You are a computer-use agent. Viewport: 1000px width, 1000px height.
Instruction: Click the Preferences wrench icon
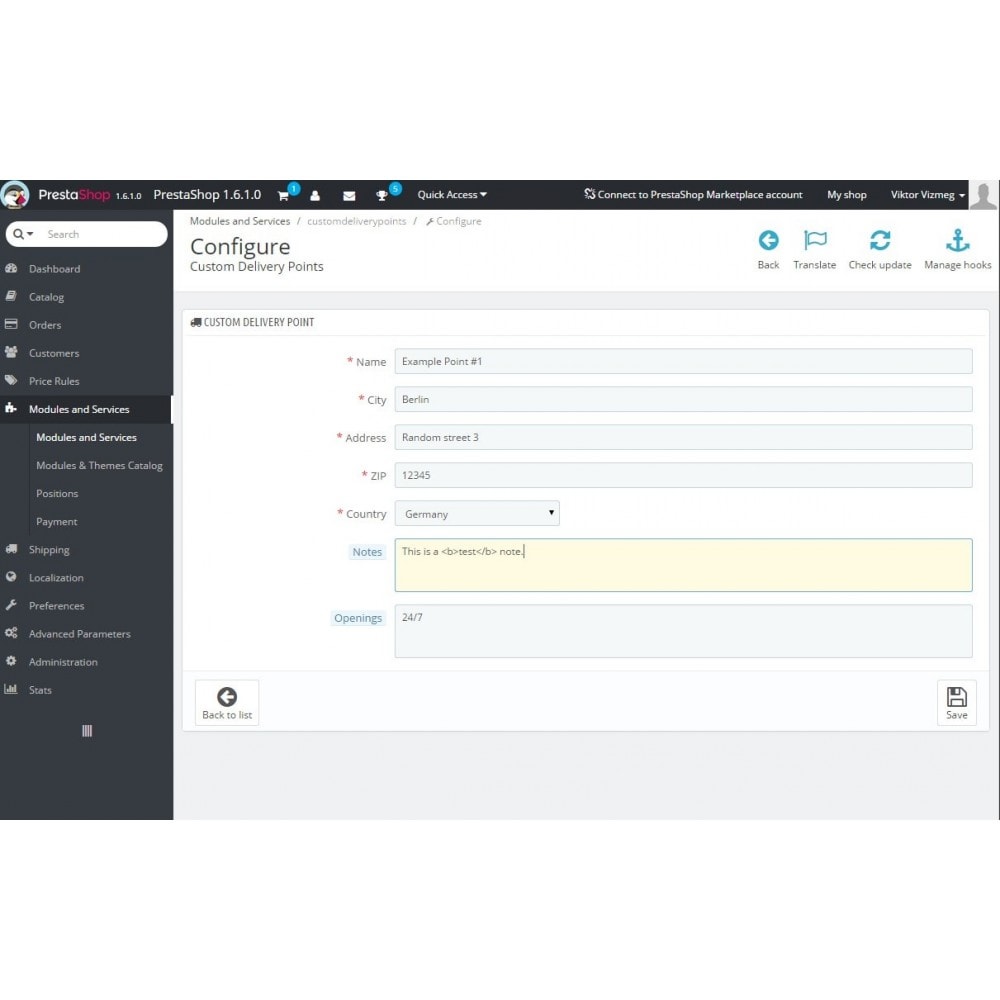(11, 605)
